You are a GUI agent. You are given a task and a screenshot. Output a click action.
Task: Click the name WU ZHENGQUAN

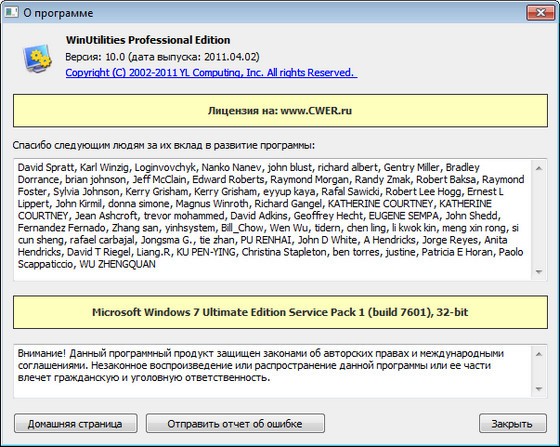pyautogui.click(x=117, y=264)
